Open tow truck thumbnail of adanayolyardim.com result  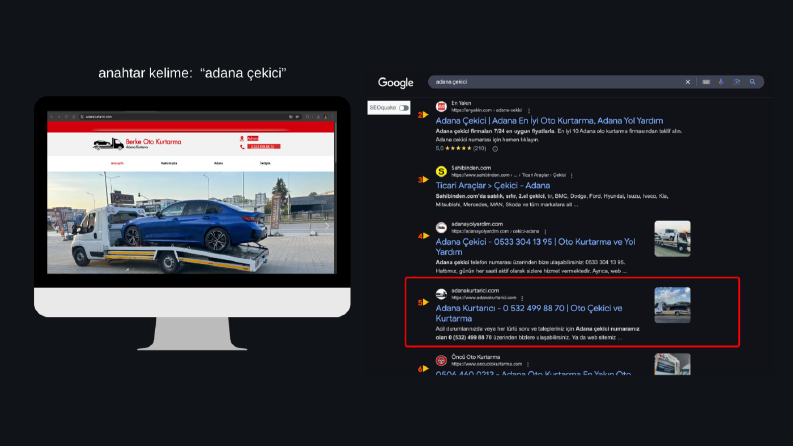tap(672, 239)
